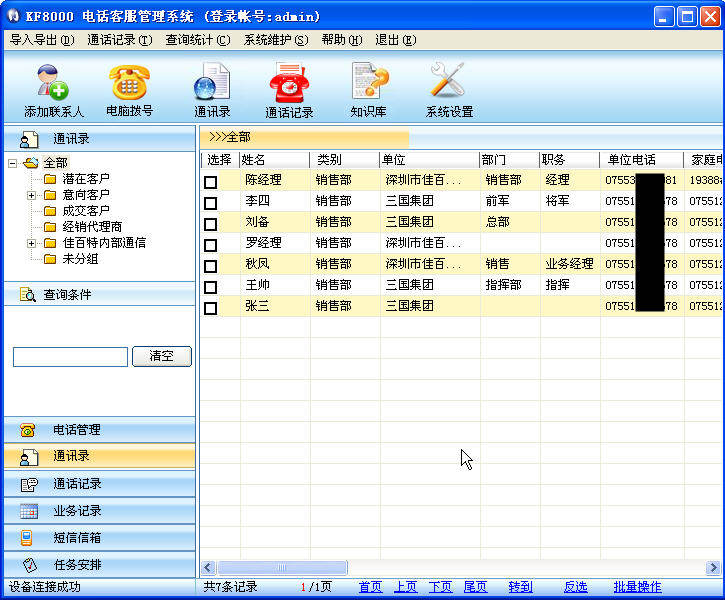Open the 通话记录 red telephone icon
Screen dimensions: 725x600
click(x=289, y=91)
